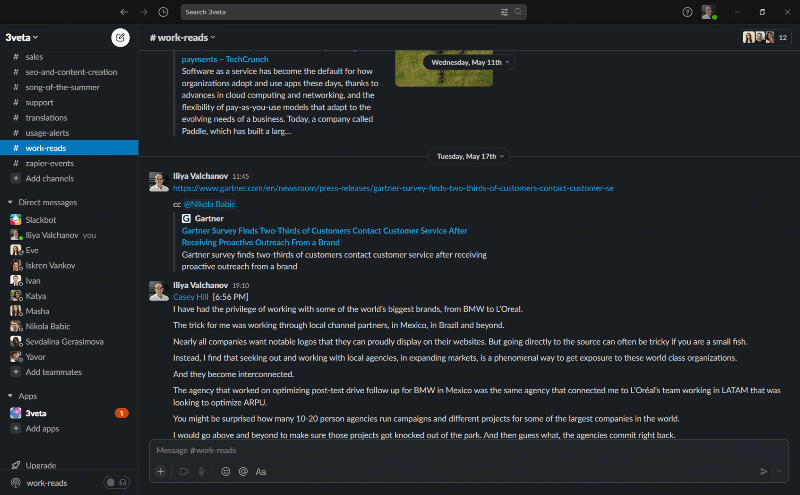Record an audio clip with microphone
This screenshot has width=800, height=495.
[x=202, y=472]
